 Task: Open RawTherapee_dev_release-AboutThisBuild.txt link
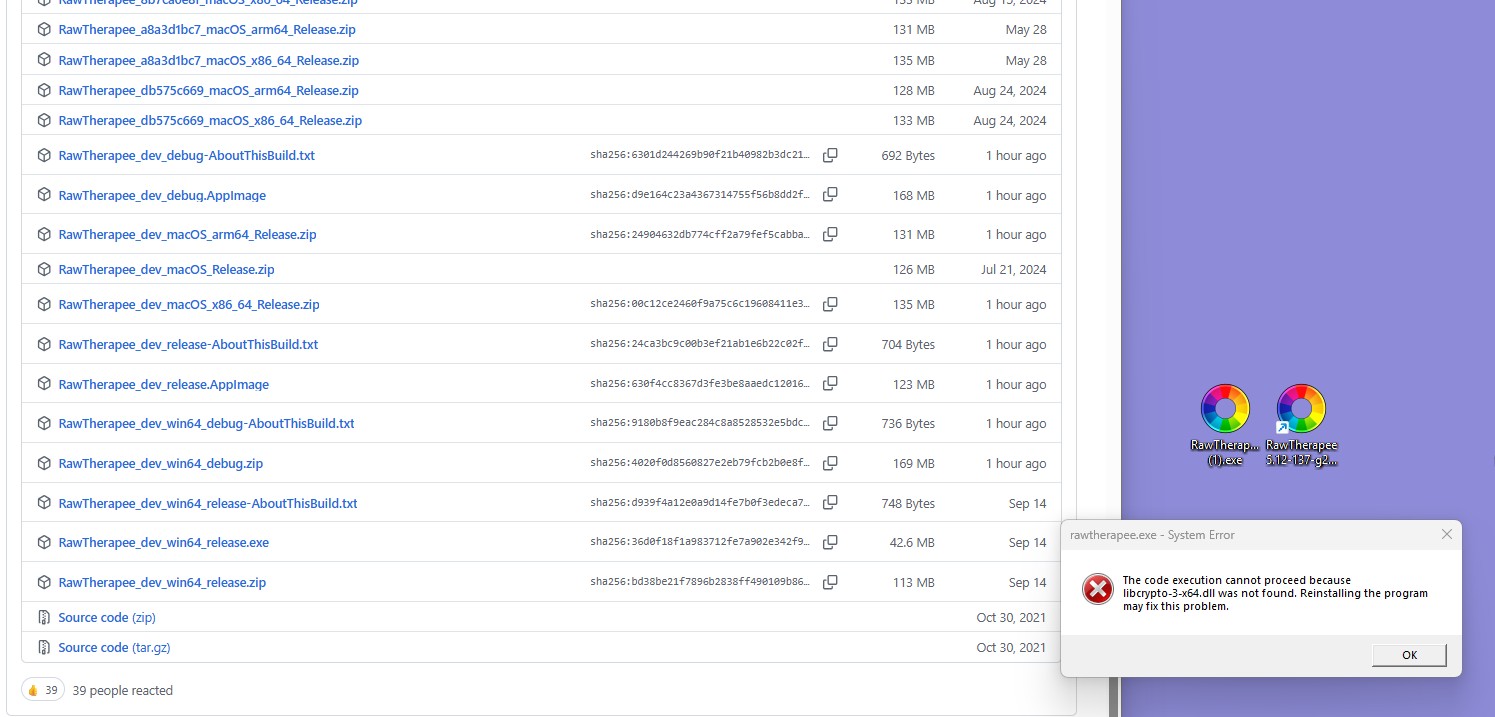pyautogui.click(x=189, y=345)
